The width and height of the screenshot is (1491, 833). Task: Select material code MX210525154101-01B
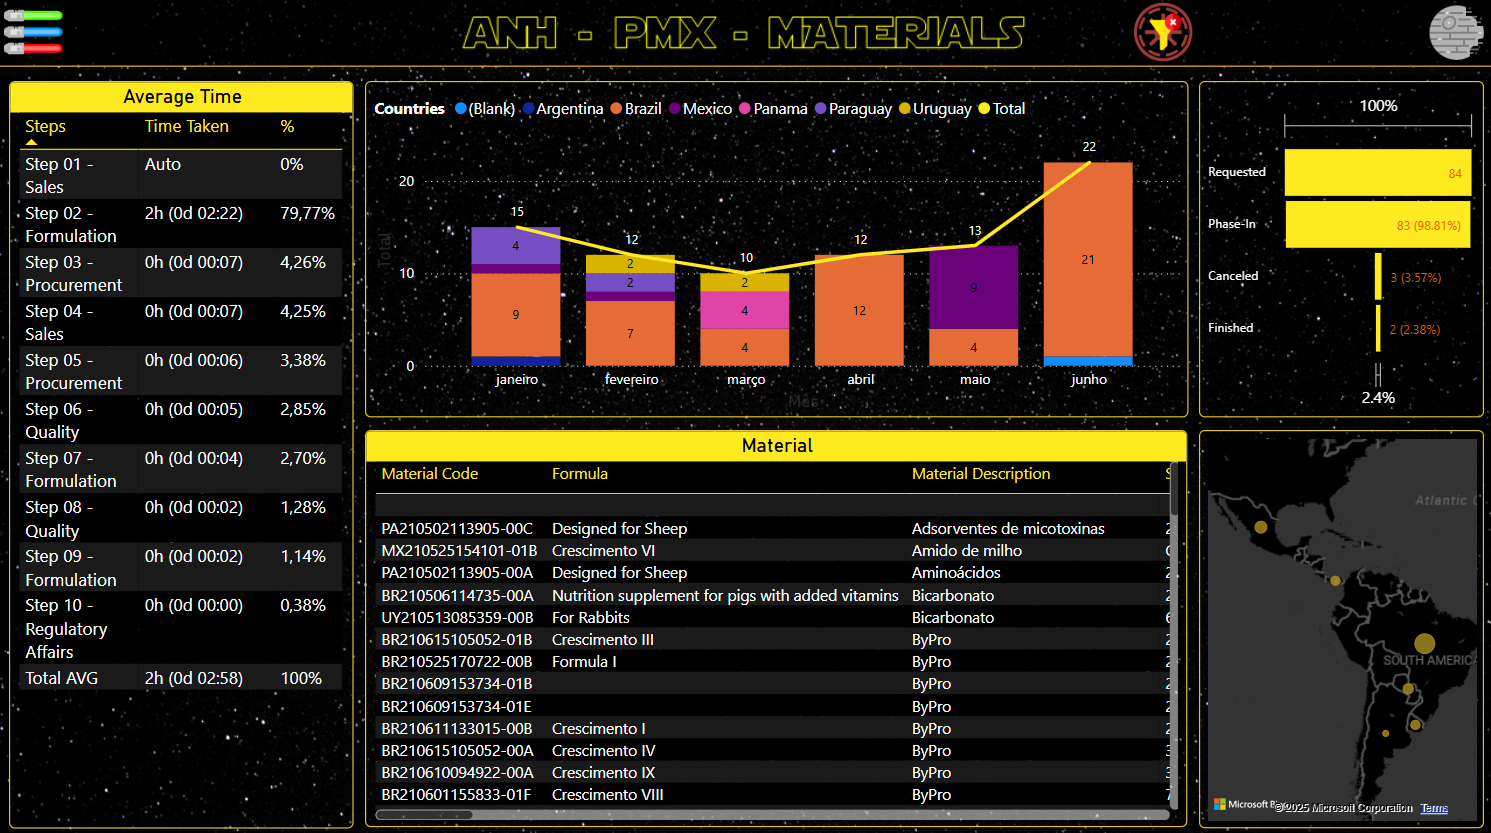coord(459,550)
